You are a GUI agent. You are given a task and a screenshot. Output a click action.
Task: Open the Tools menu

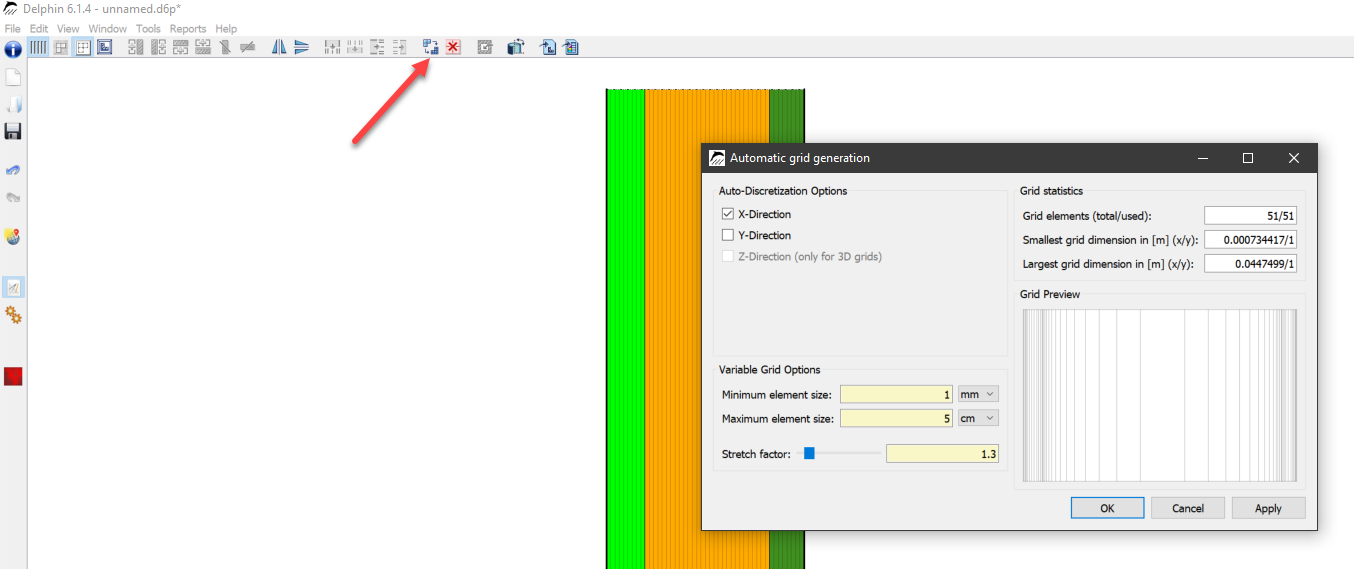(x=148, y=29)
